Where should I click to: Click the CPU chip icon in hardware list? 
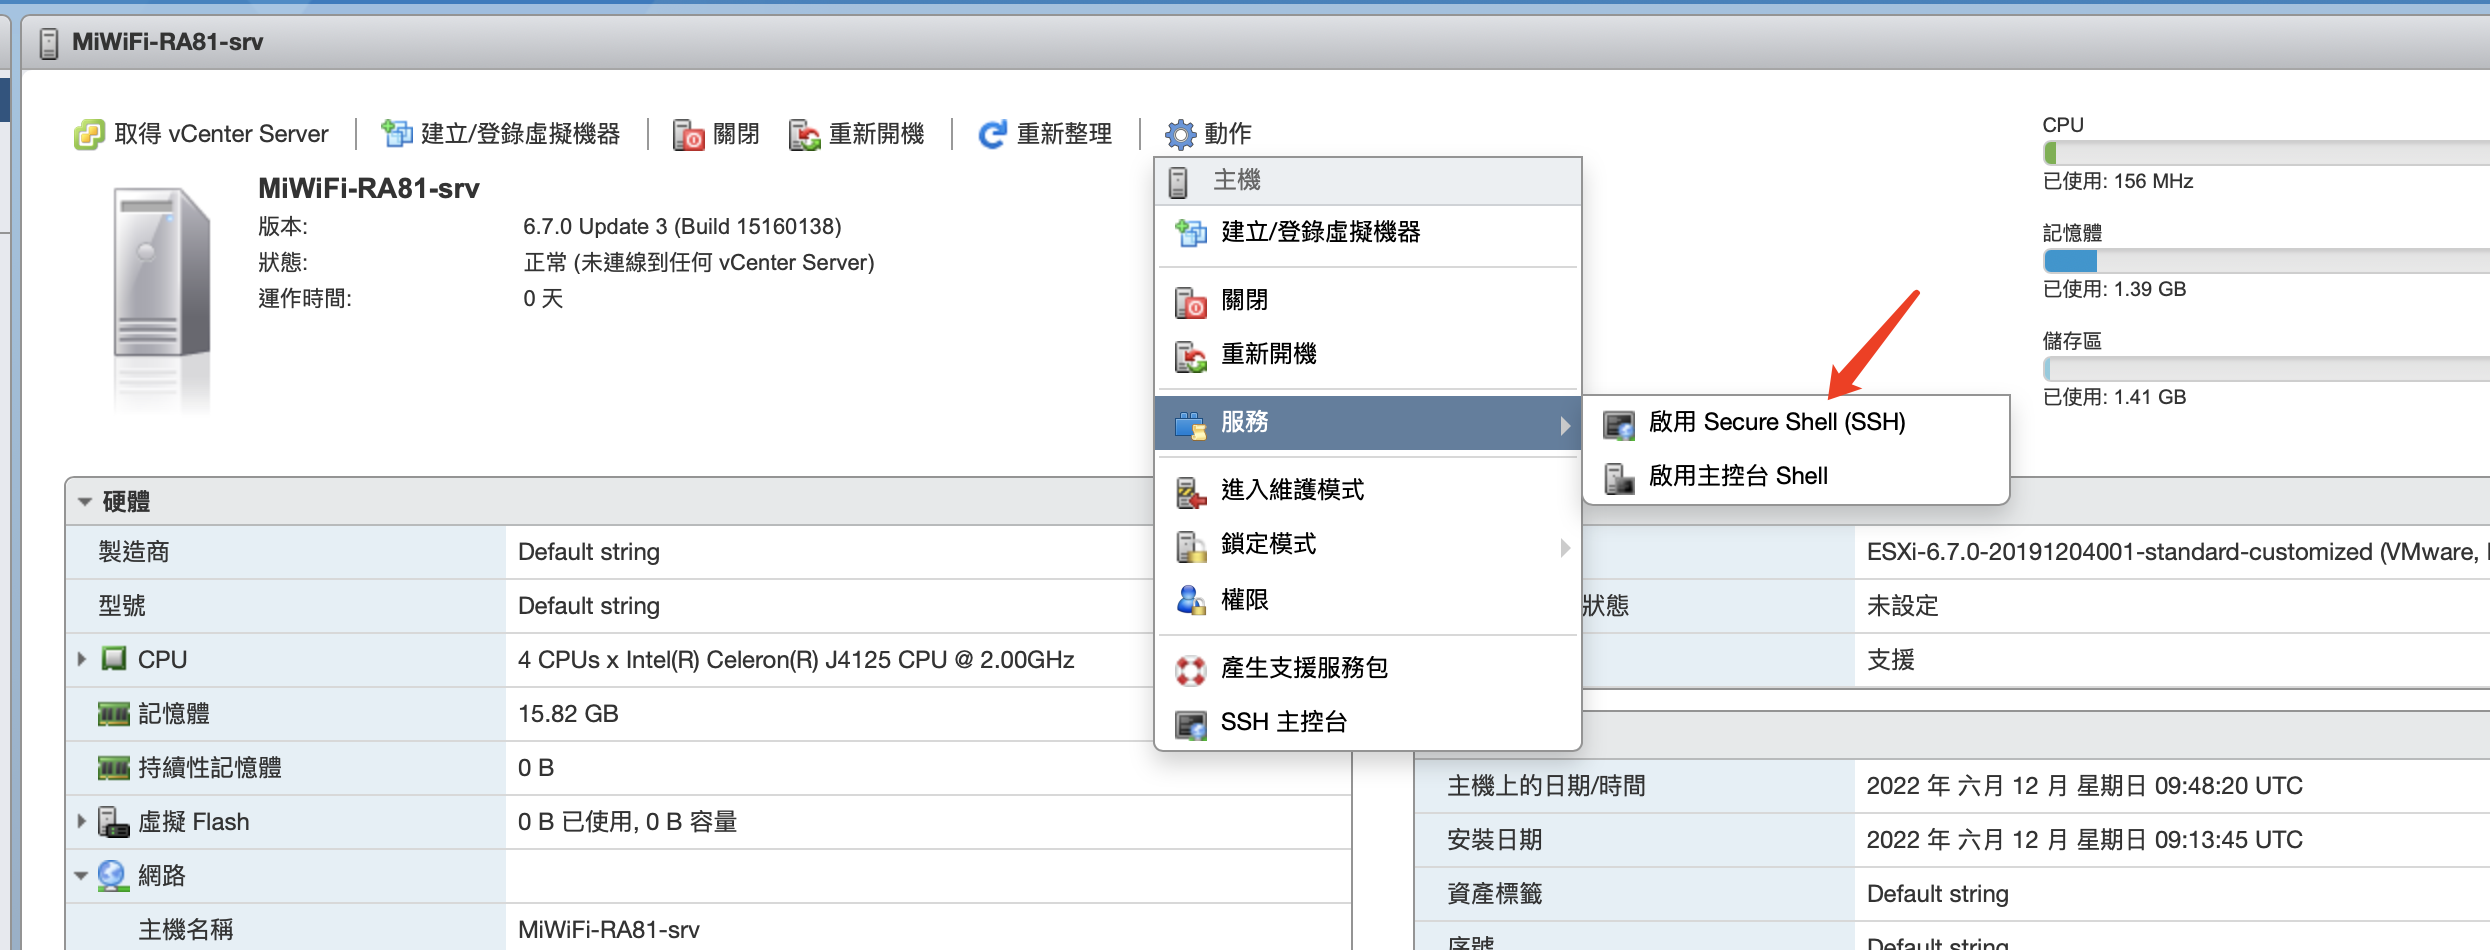coord(114,659)
